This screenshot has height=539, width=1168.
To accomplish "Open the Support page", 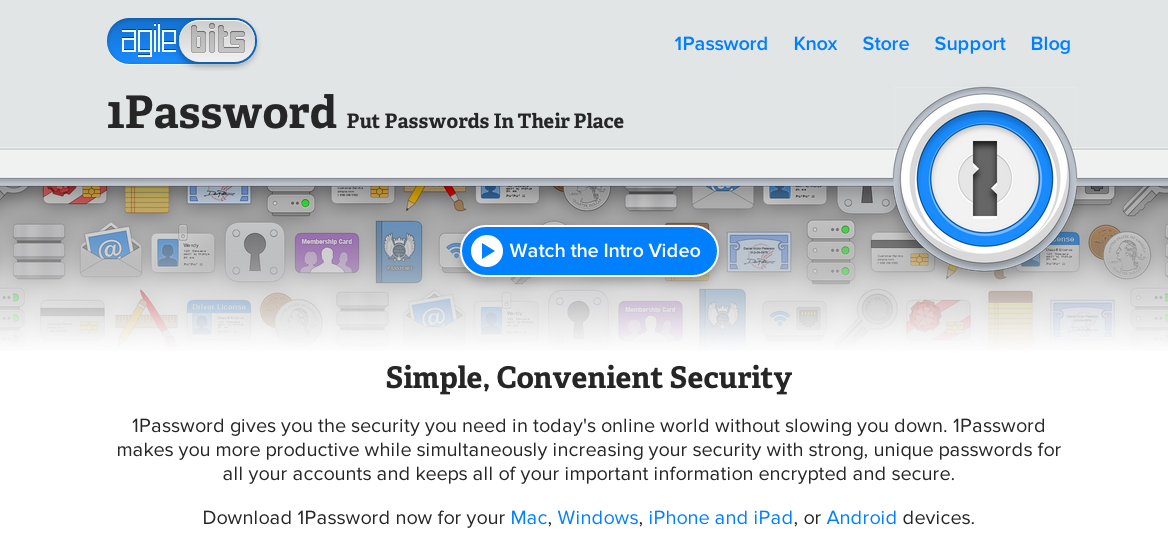I will (x=970, y=44).
